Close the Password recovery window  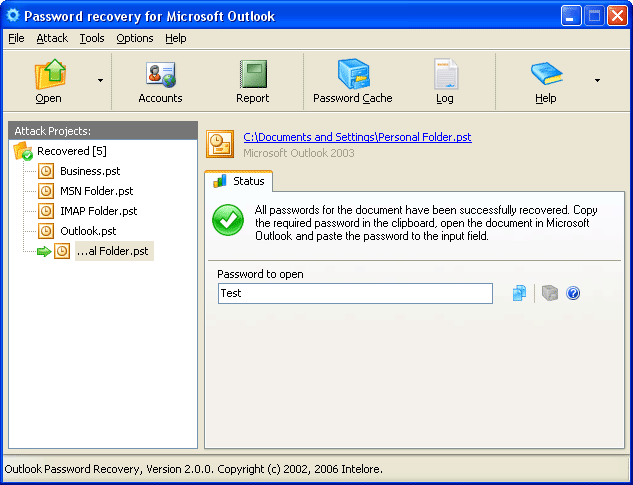pos(617,16)
